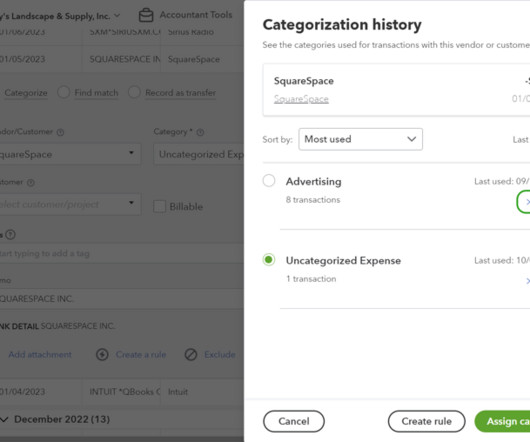Click the Exclude circle-slash icon
This screenshot has height=442, width=530.
(x=191, y=354)
